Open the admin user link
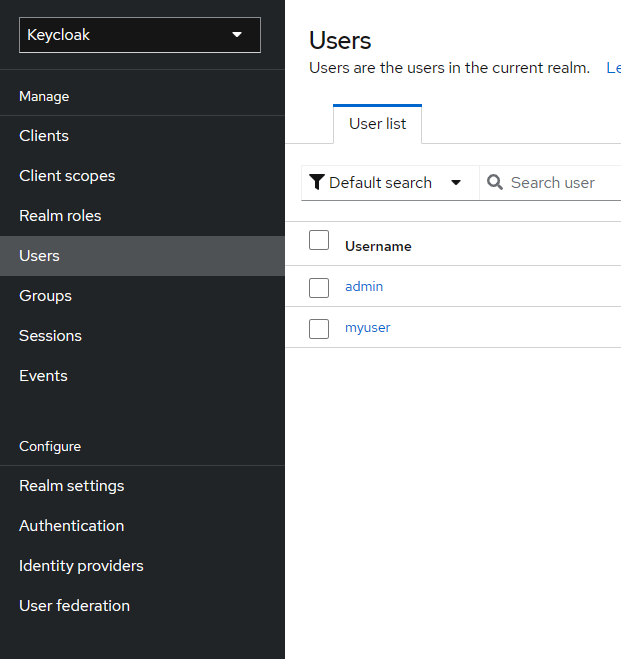The image size is (621, 659). [x=364, y=287]
